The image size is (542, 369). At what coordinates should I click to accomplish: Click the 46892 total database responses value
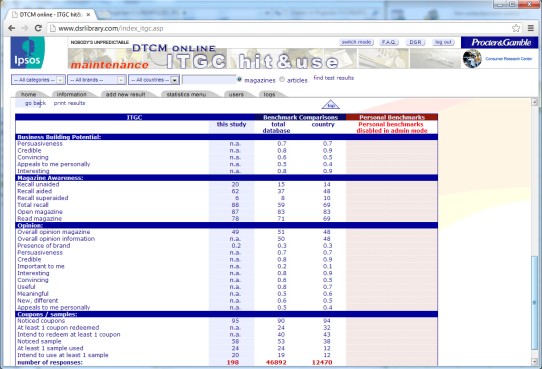(x=276, y=362)
